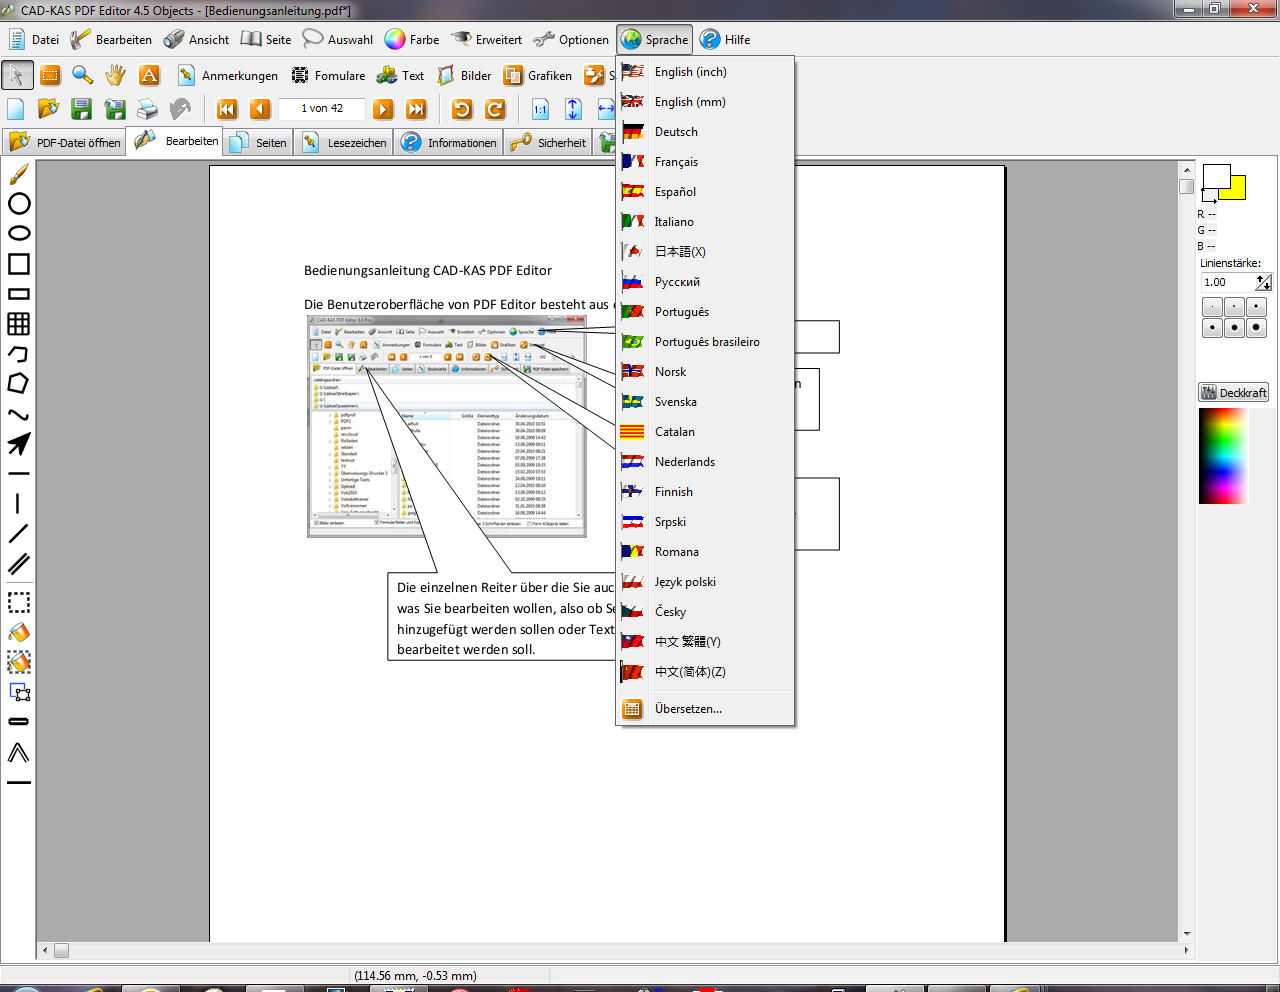Choose the largest line thickness dot preset
The height and width of the screenshot is (992, 1280).
click(x=1257, y=327)
